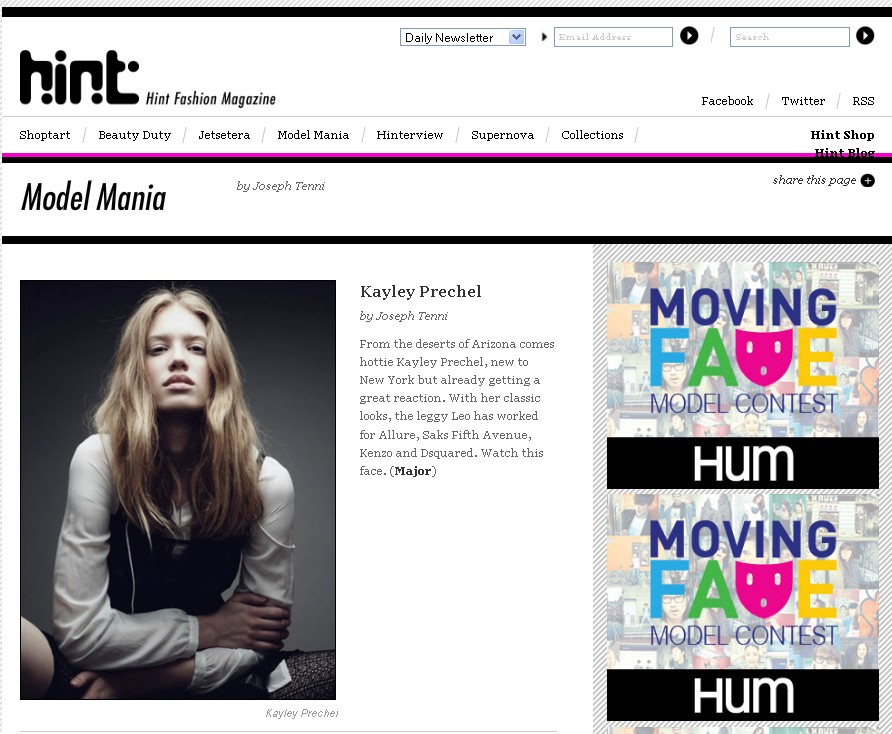Visit the Facebook link

click(x=727, y=101)
